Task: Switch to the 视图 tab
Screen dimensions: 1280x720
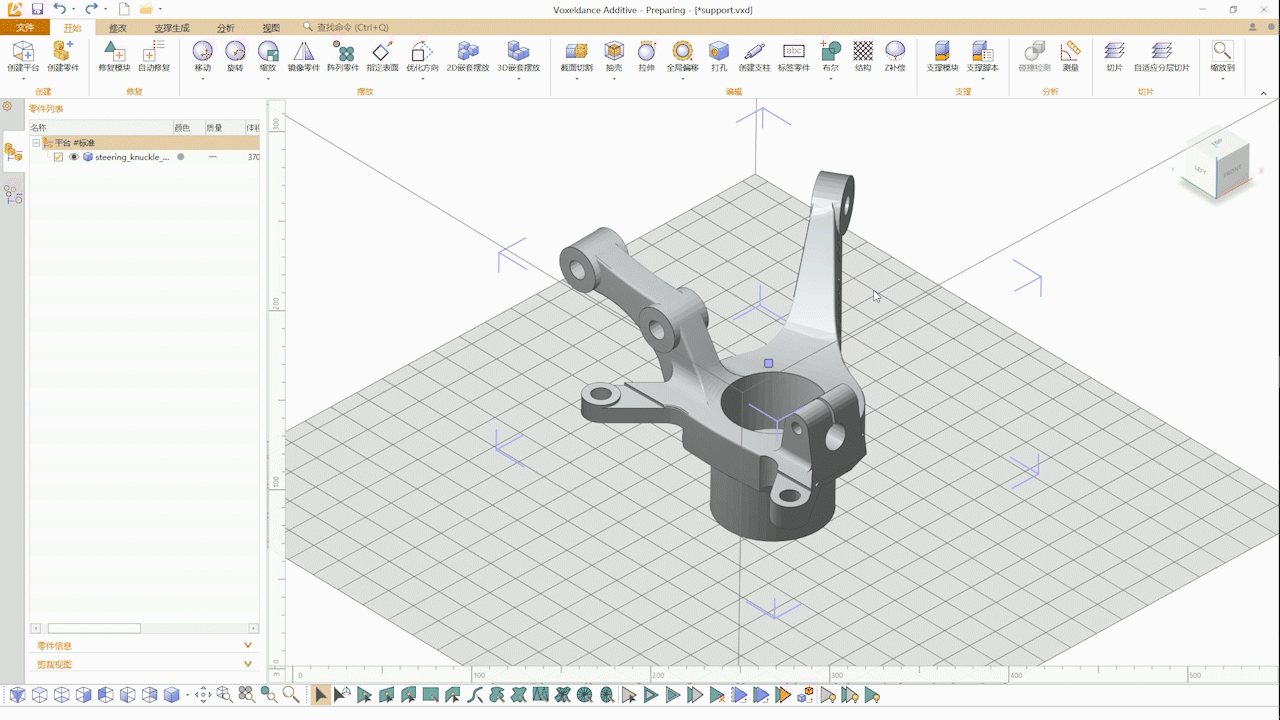Action: pyautogui.click(x=271, y=28)
